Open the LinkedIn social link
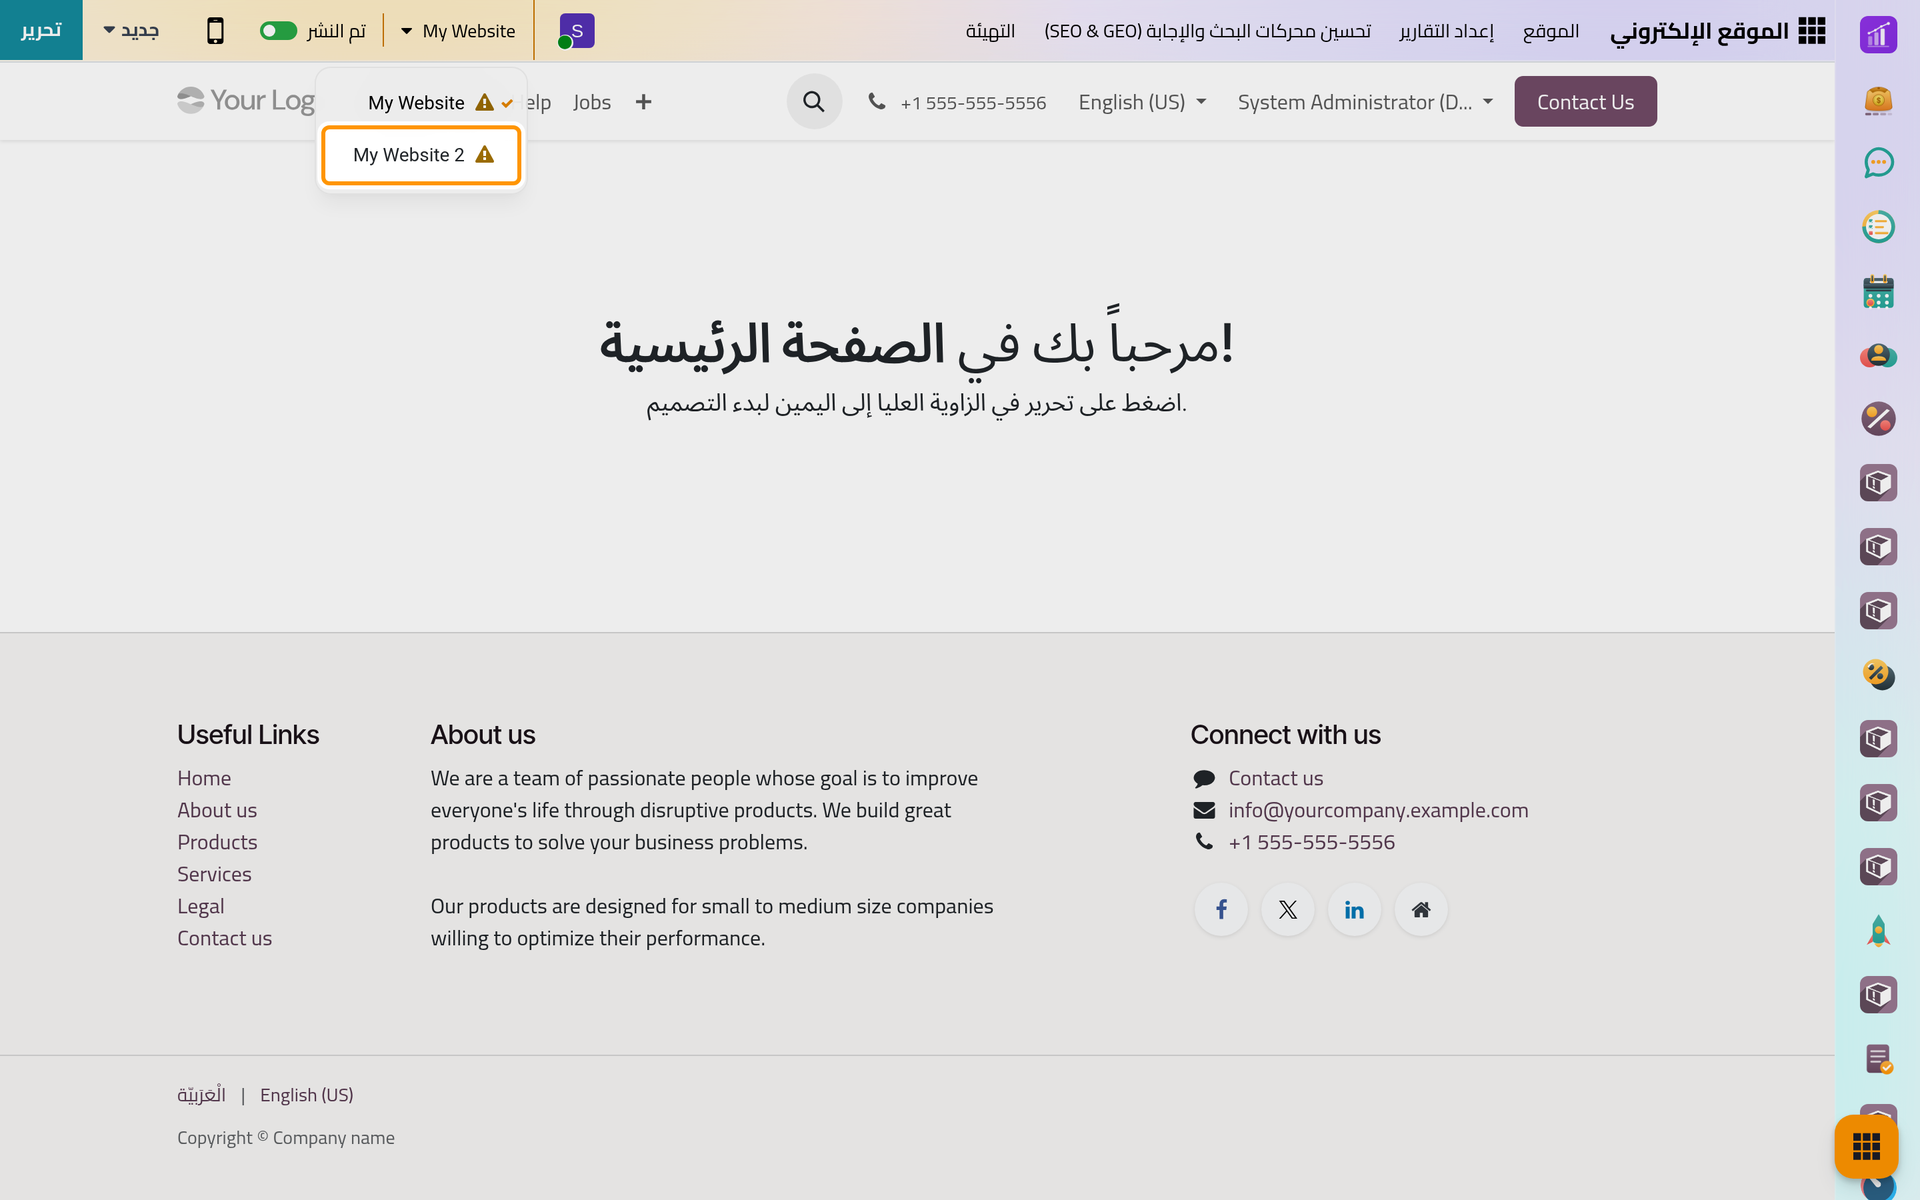 pos(1354,909)
